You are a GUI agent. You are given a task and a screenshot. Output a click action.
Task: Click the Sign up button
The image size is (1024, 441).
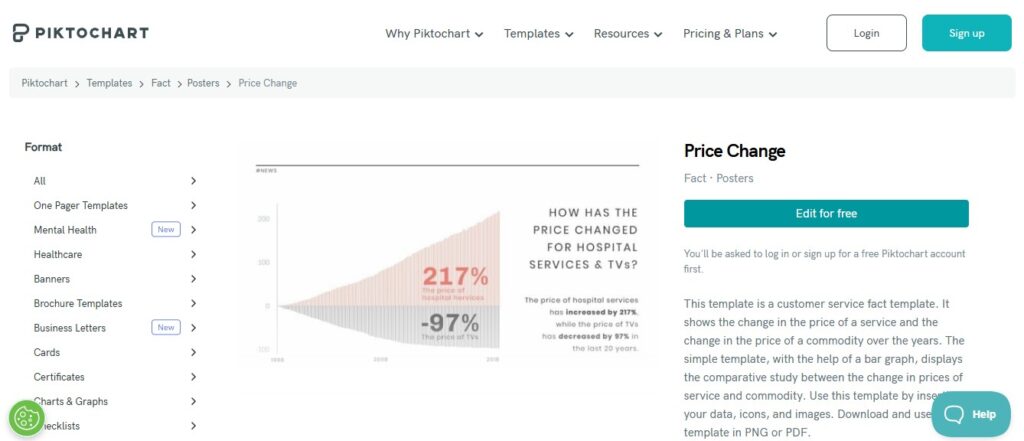tap(967, 33)
